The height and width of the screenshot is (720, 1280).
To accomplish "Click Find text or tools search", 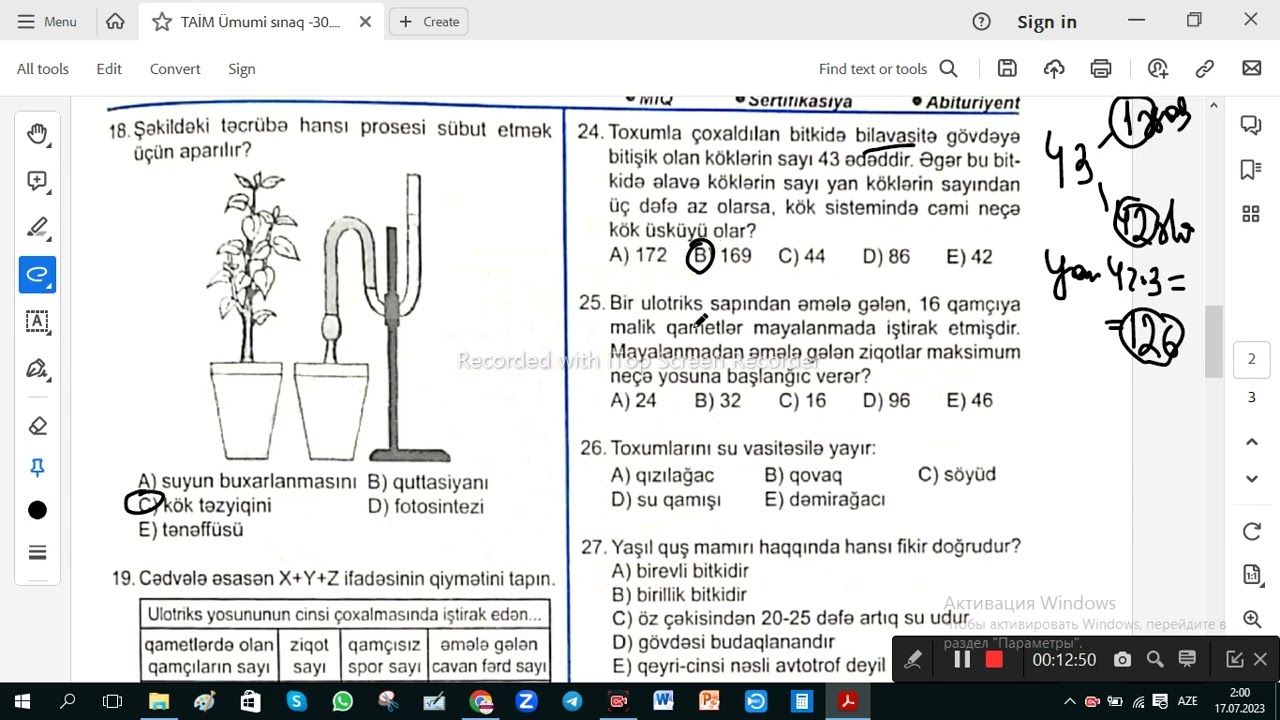I will pos(888,69).
